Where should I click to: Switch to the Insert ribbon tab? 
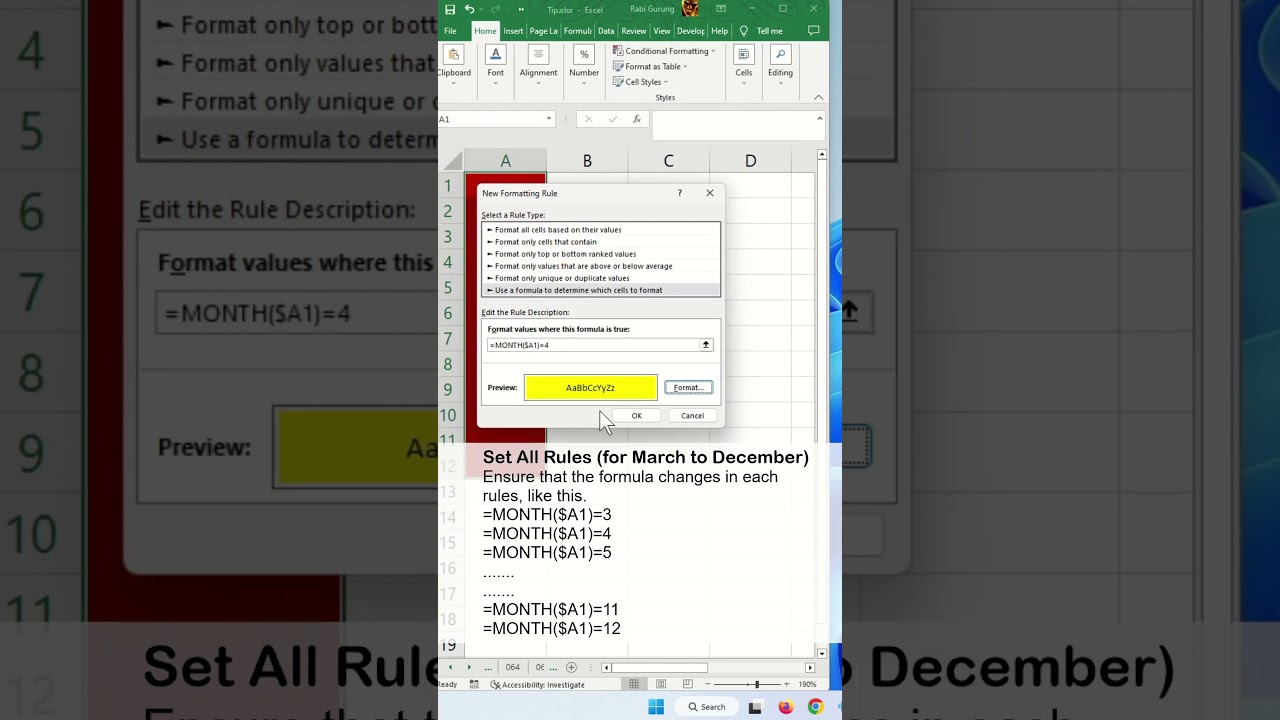click(513, 31)
